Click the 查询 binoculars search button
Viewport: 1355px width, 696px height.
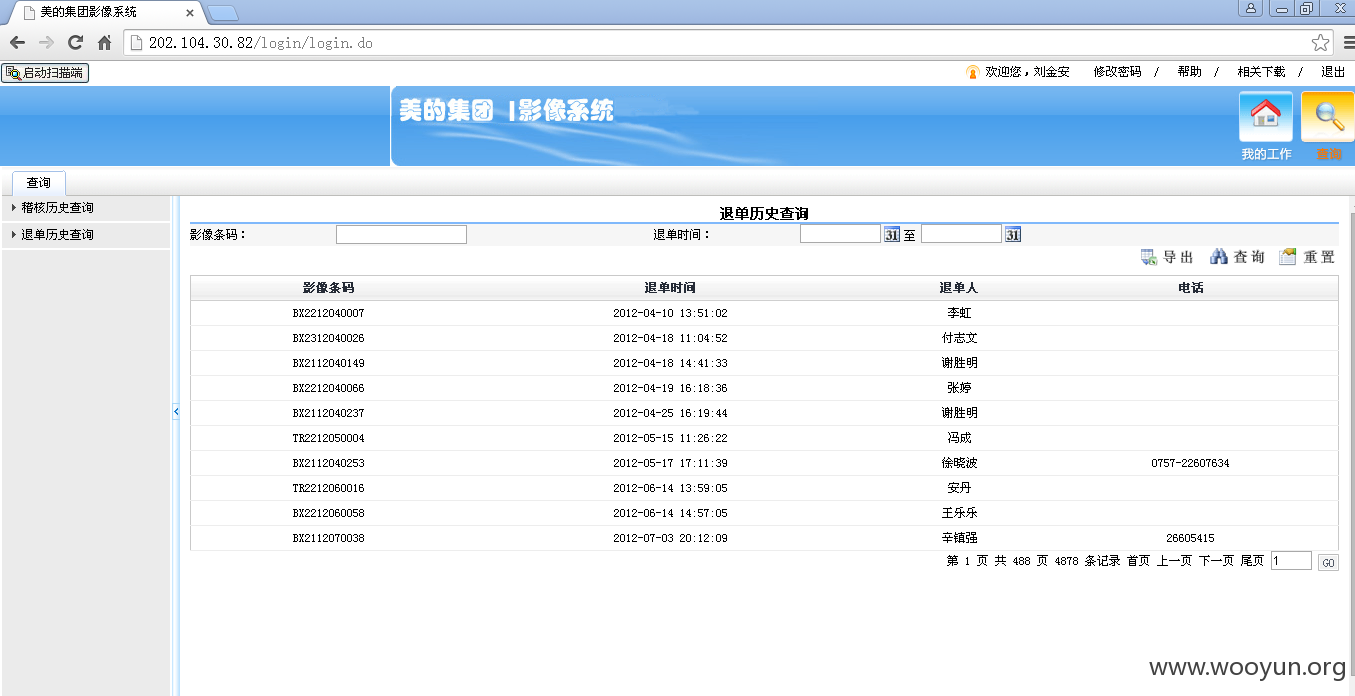click(1237, 257)
